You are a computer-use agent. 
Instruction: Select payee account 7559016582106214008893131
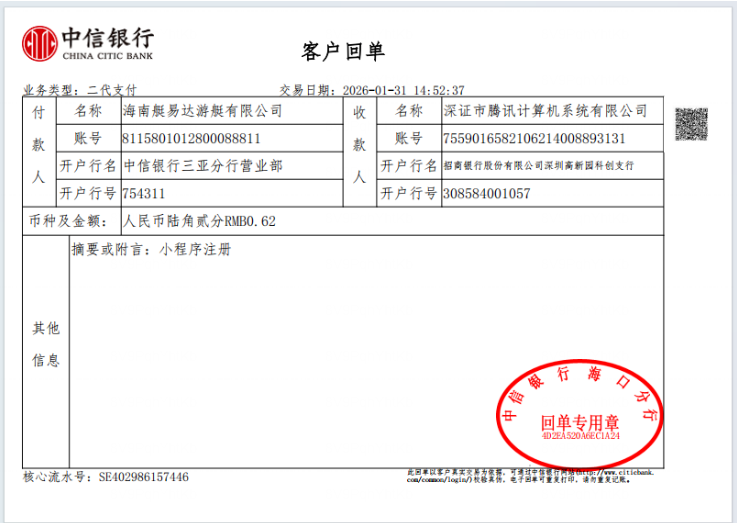[x=534, y=138]
